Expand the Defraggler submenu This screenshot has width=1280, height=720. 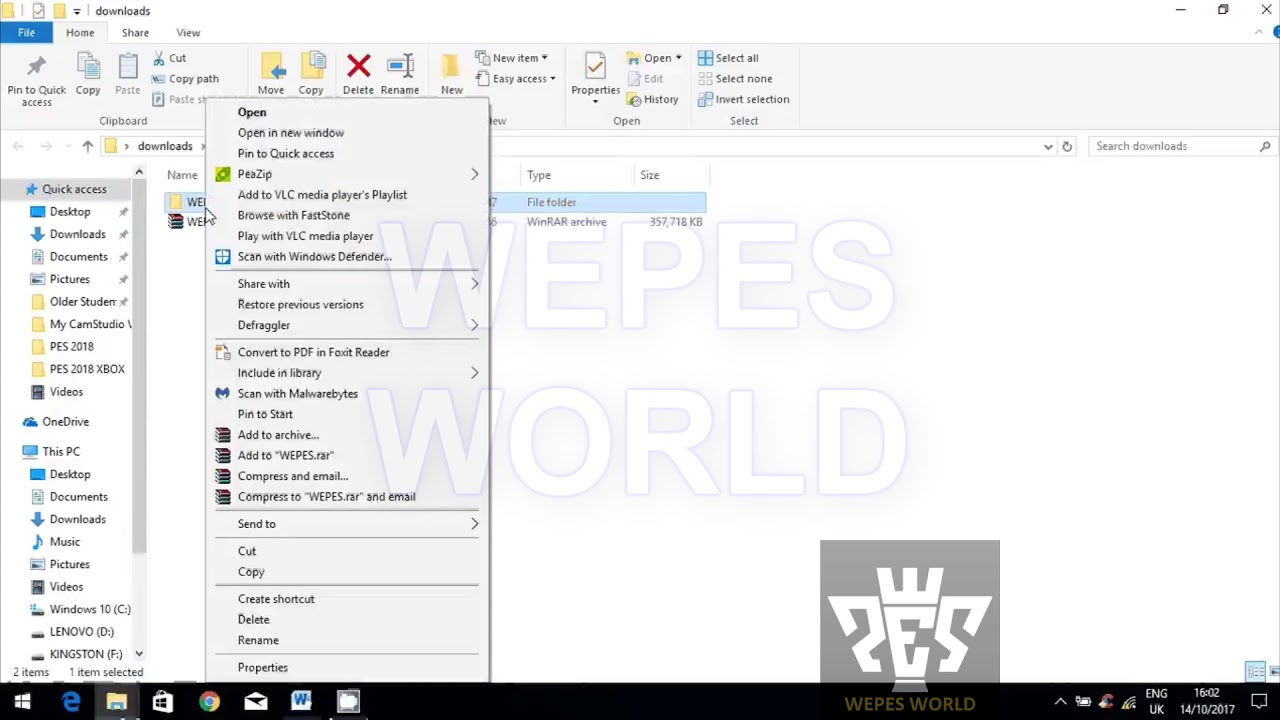474,325
